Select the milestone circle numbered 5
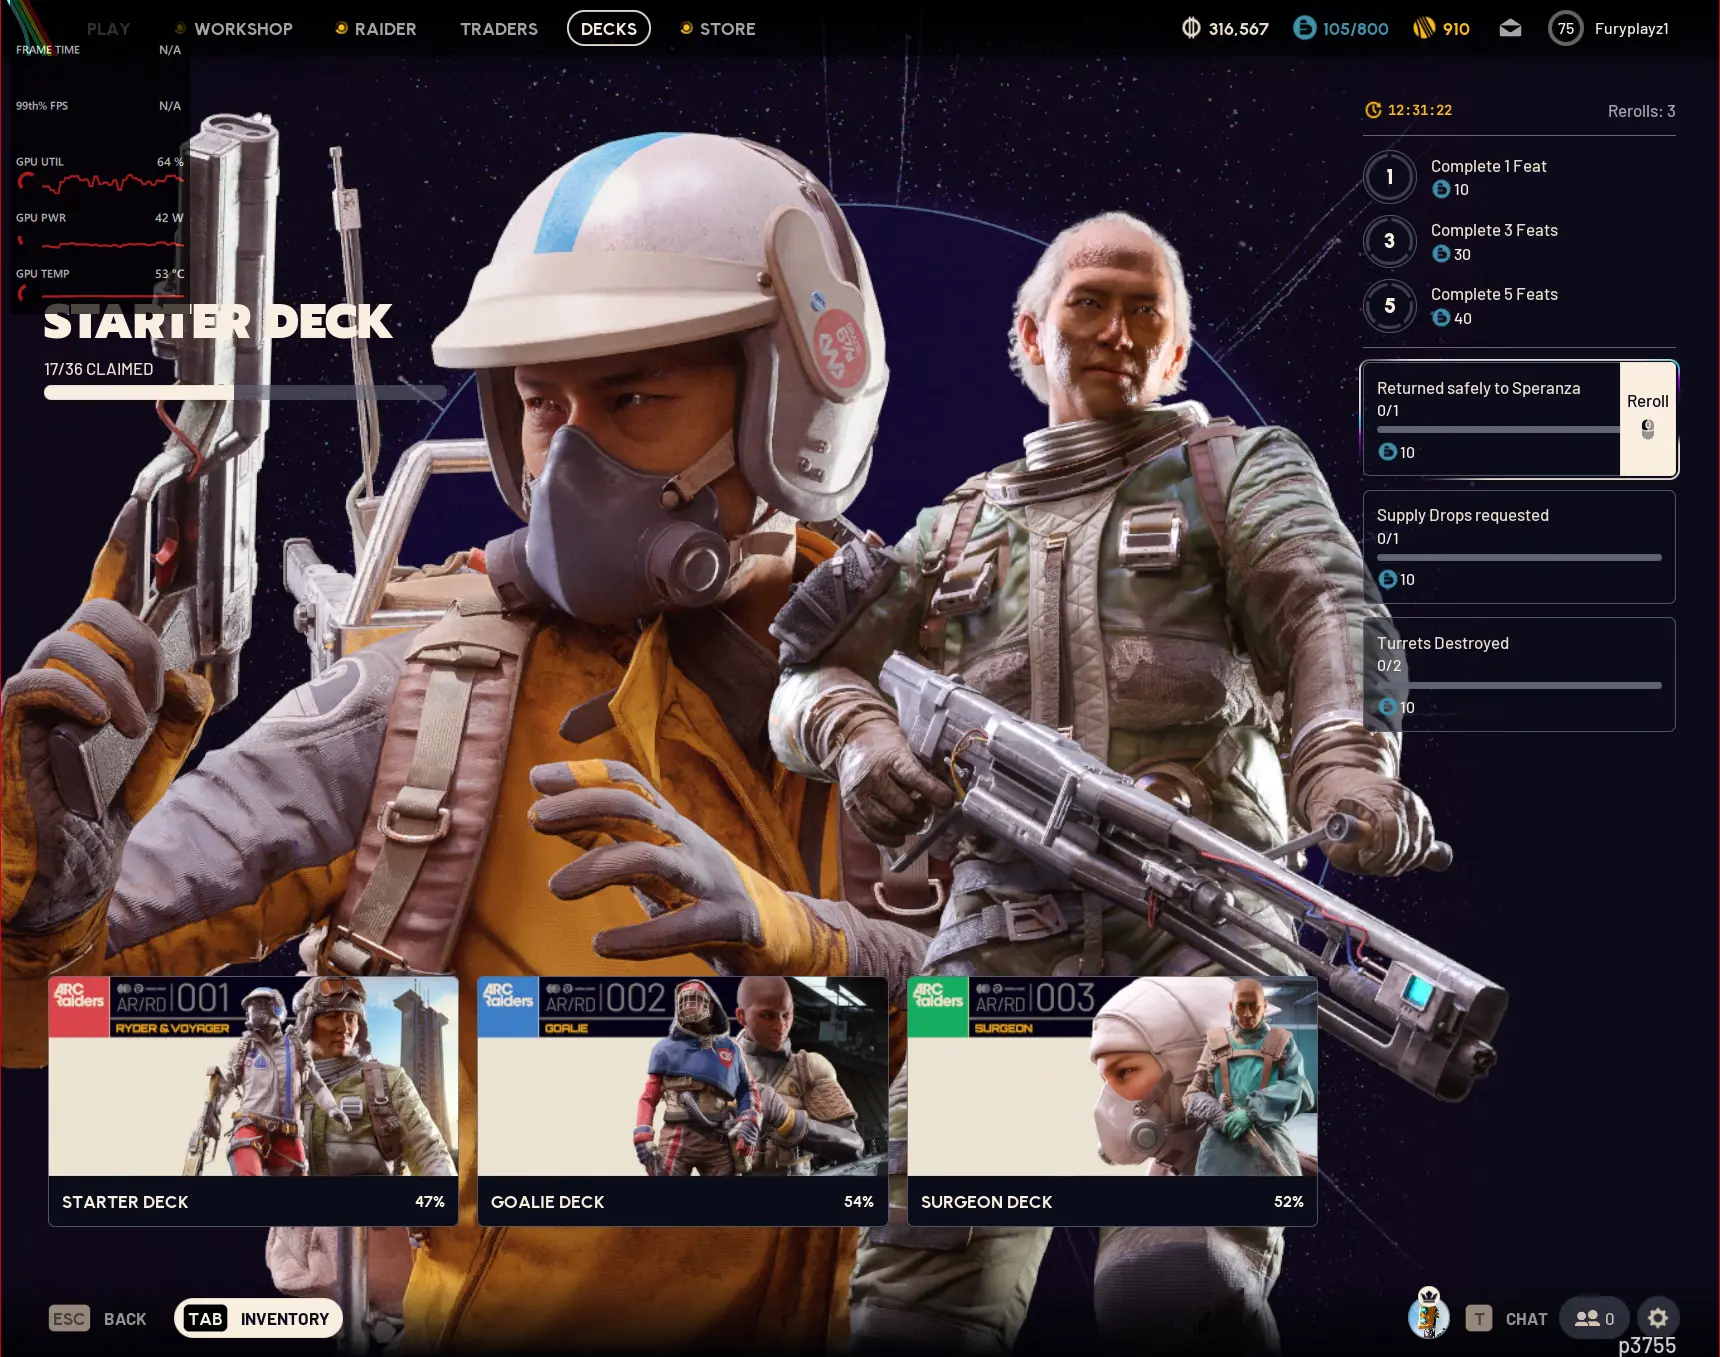 pyautogui.click(x=1389, y=306)
